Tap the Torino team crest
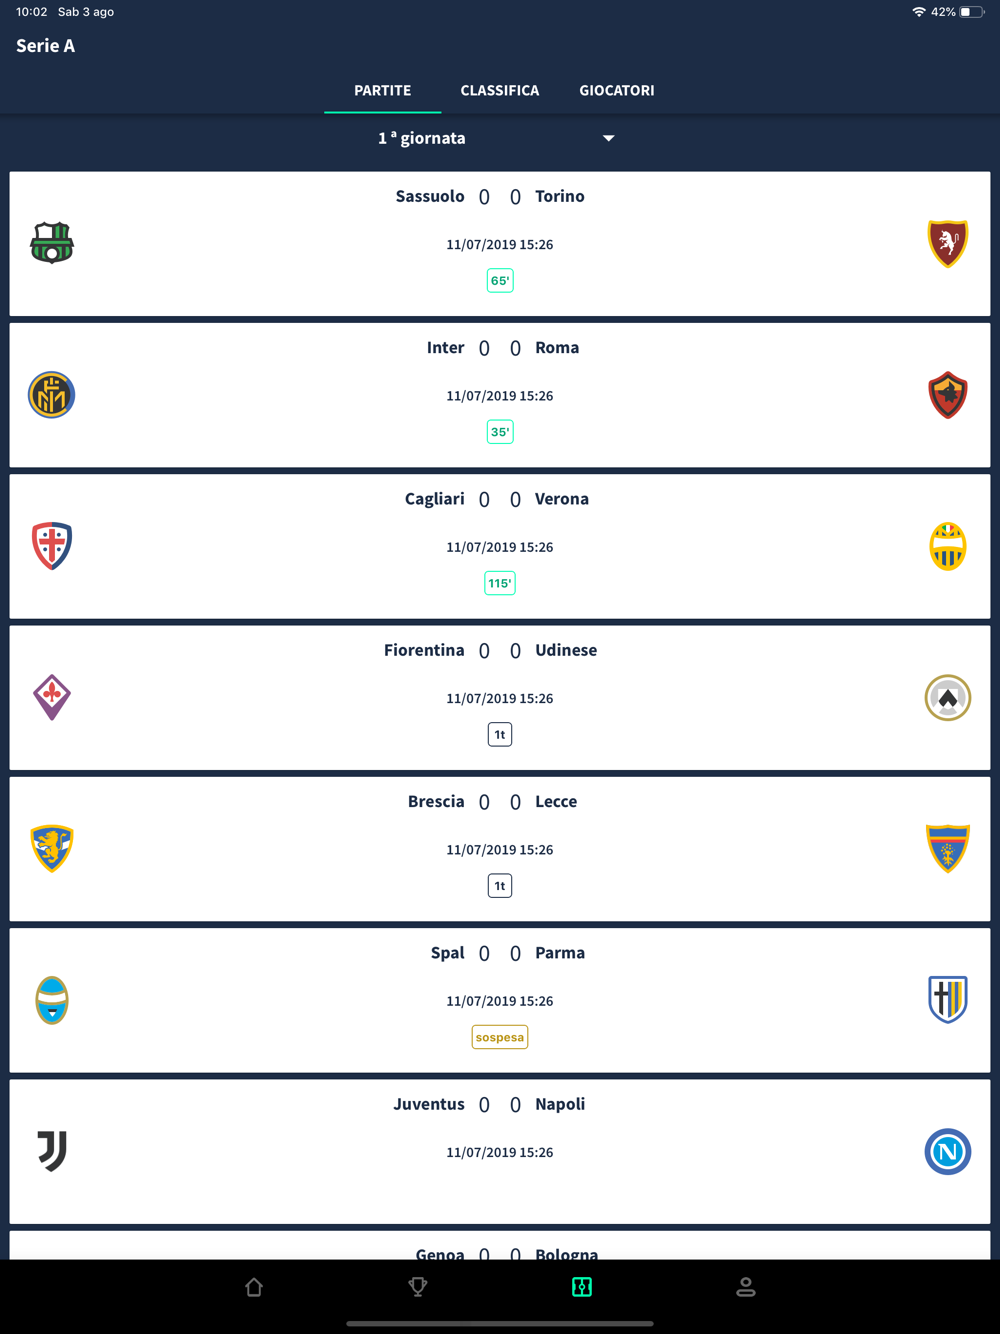1000x1334 pixels. click(x=947, y=244)
